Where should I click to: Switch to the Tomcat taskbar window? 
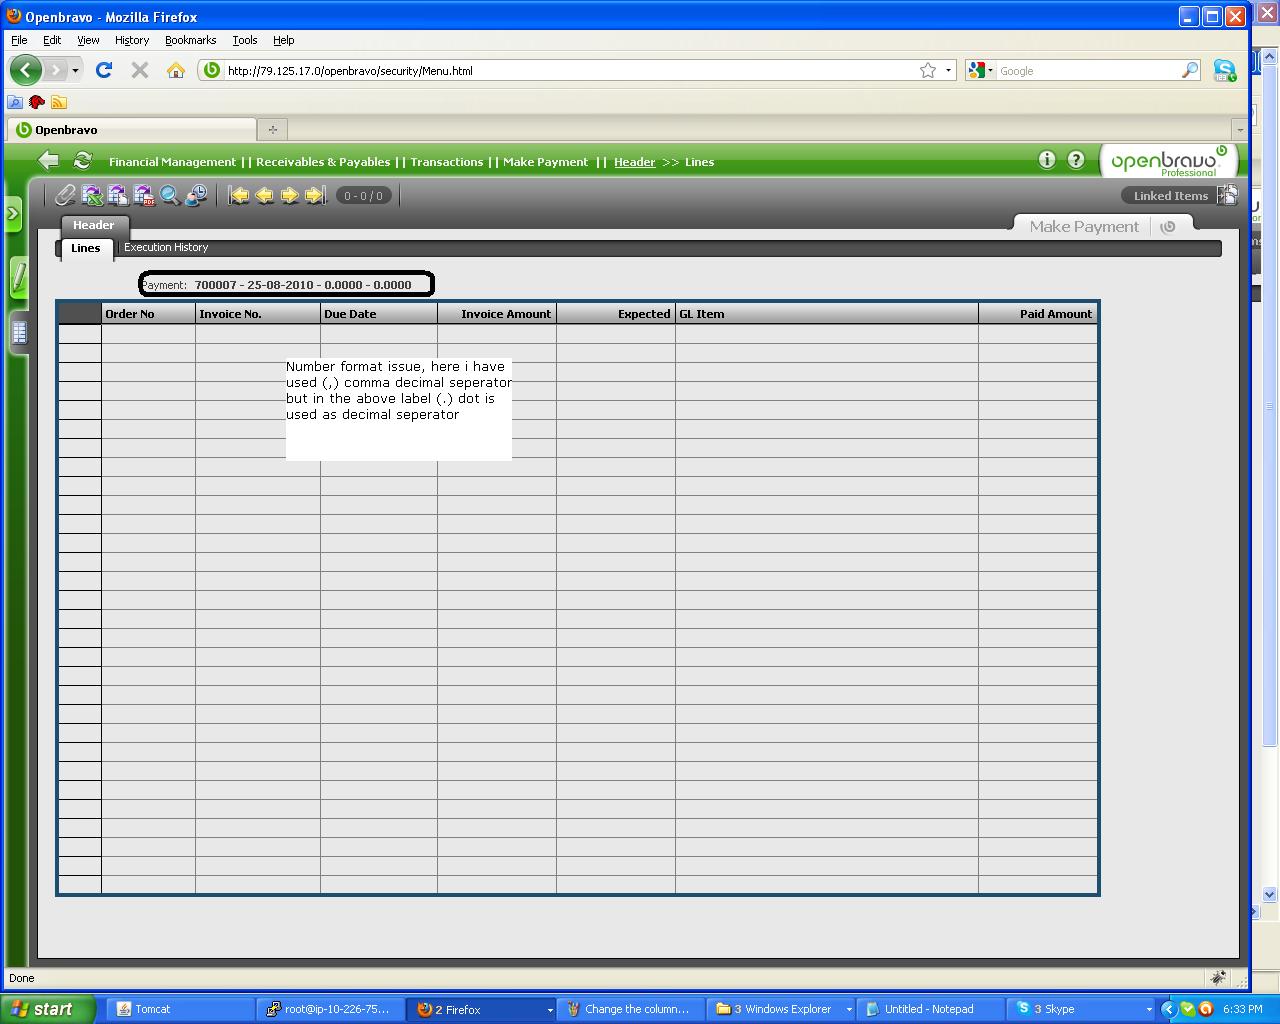pyautogui.click(x=180, y=1010)
